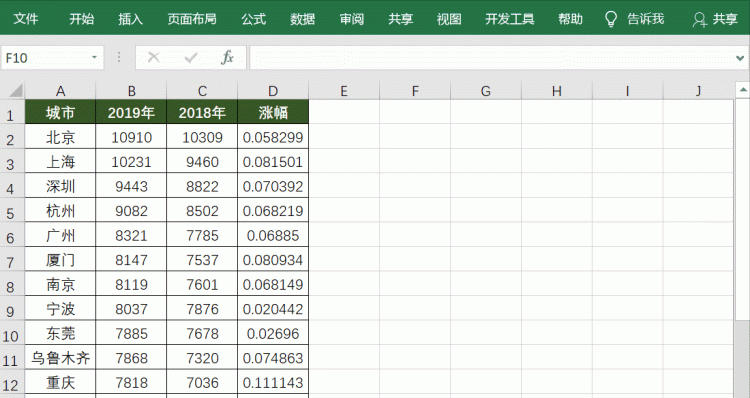Expand the formula bar chevron
This screenshot has width=750, height=398.
(x=740, y=58)
